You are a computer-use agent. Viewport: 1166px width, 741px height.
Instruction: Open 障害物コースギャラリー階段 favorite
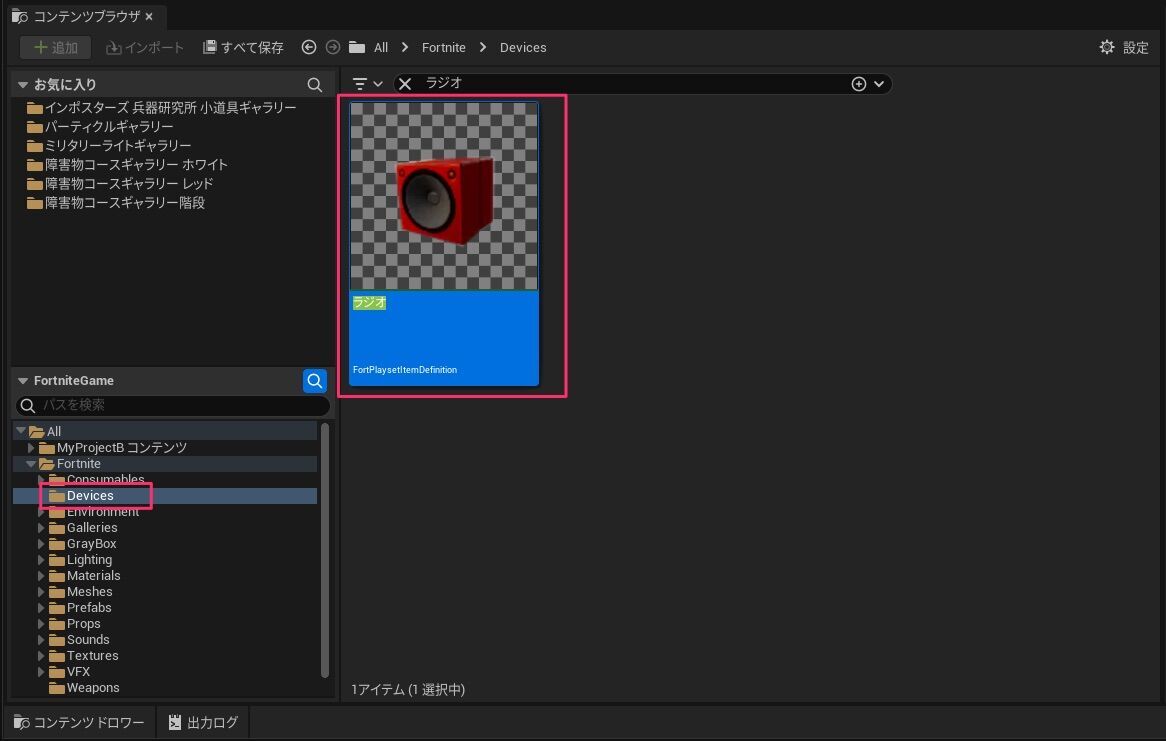click(117, 202)
